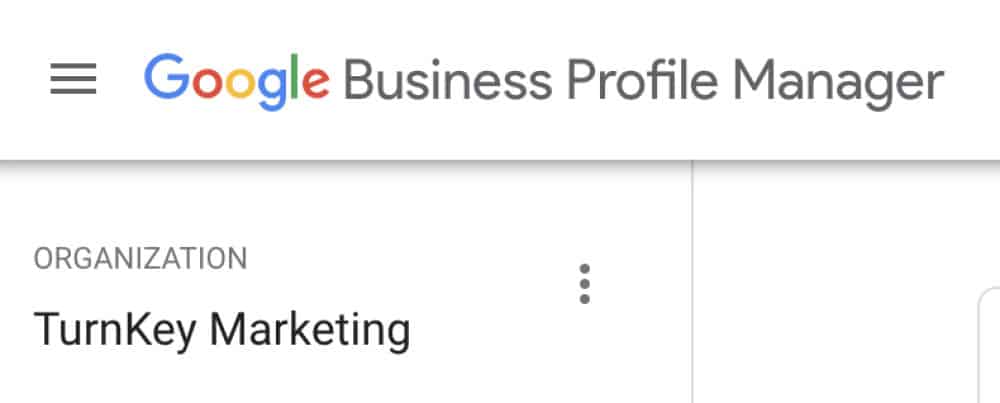This screenshot has height=403, width=1000.
Task: Click the red letter e of the Google logo
Action: pyautogui.click(x=316, y=84)
